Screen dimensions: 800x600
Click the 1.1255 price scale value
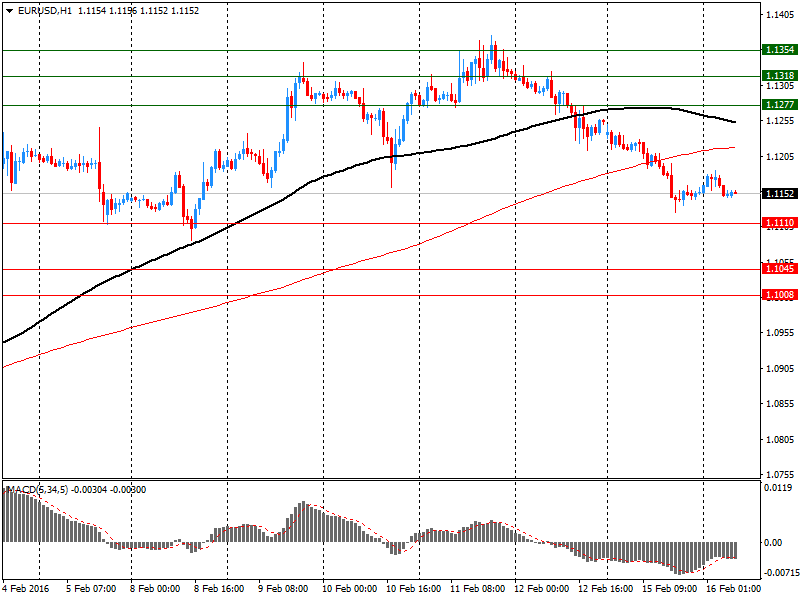780,121
